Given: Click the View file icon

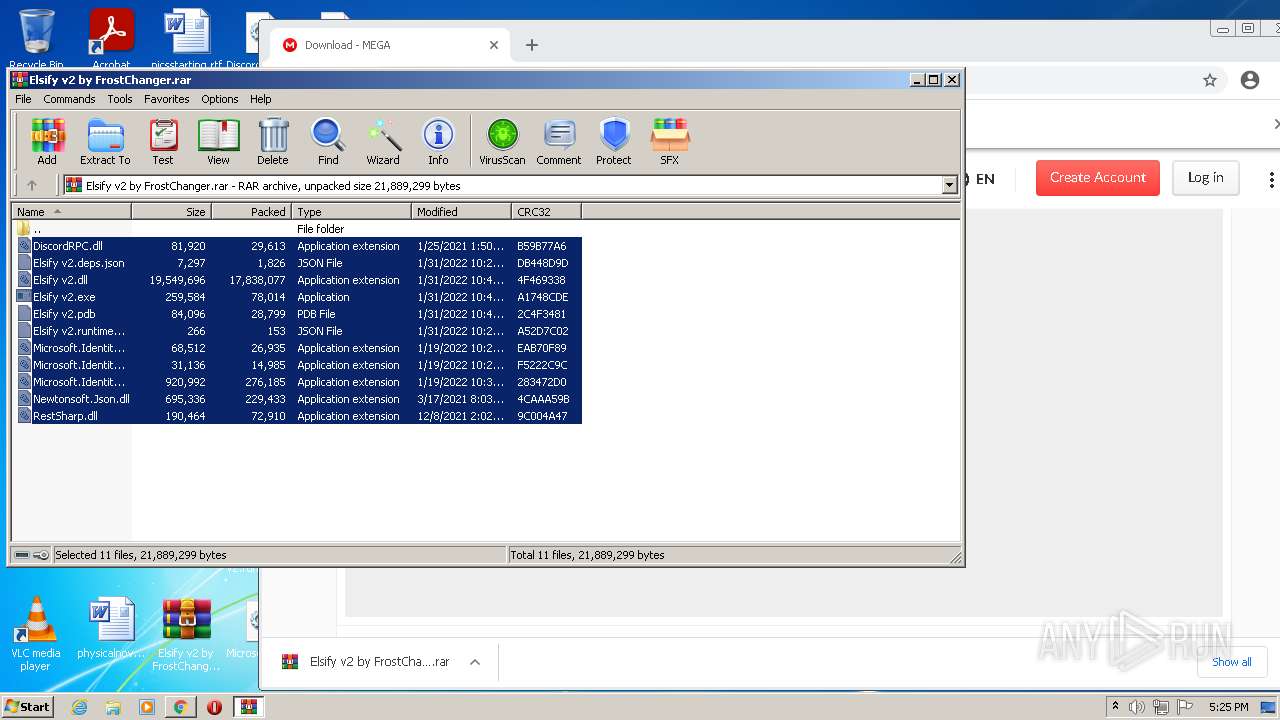Looking at the screenshot, I should pyautogui.click(x=218, y=141).
